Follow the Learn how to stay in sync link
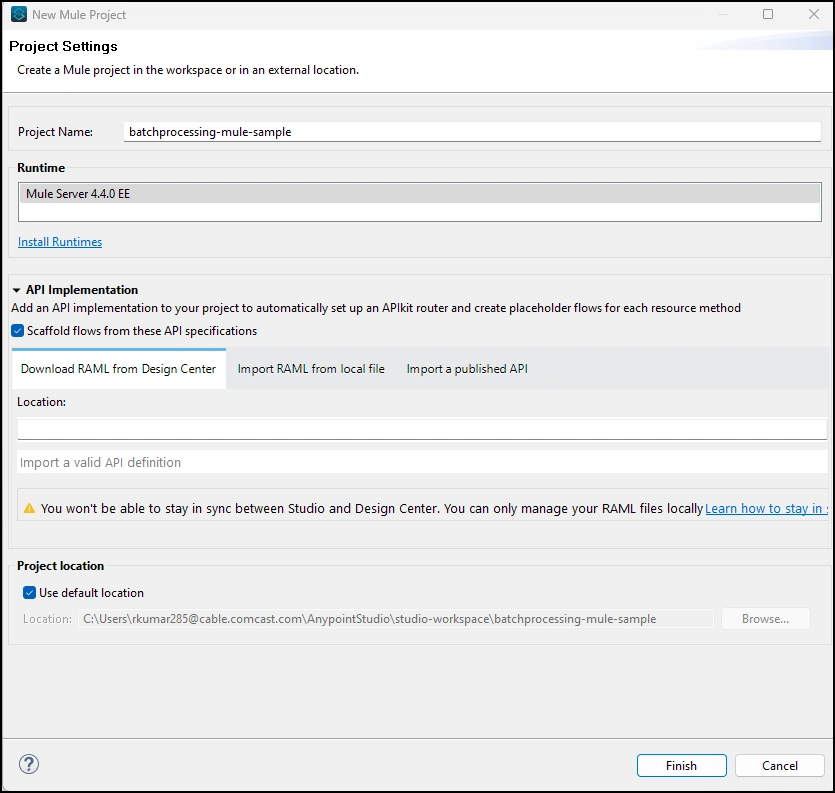 pos(766,509)
